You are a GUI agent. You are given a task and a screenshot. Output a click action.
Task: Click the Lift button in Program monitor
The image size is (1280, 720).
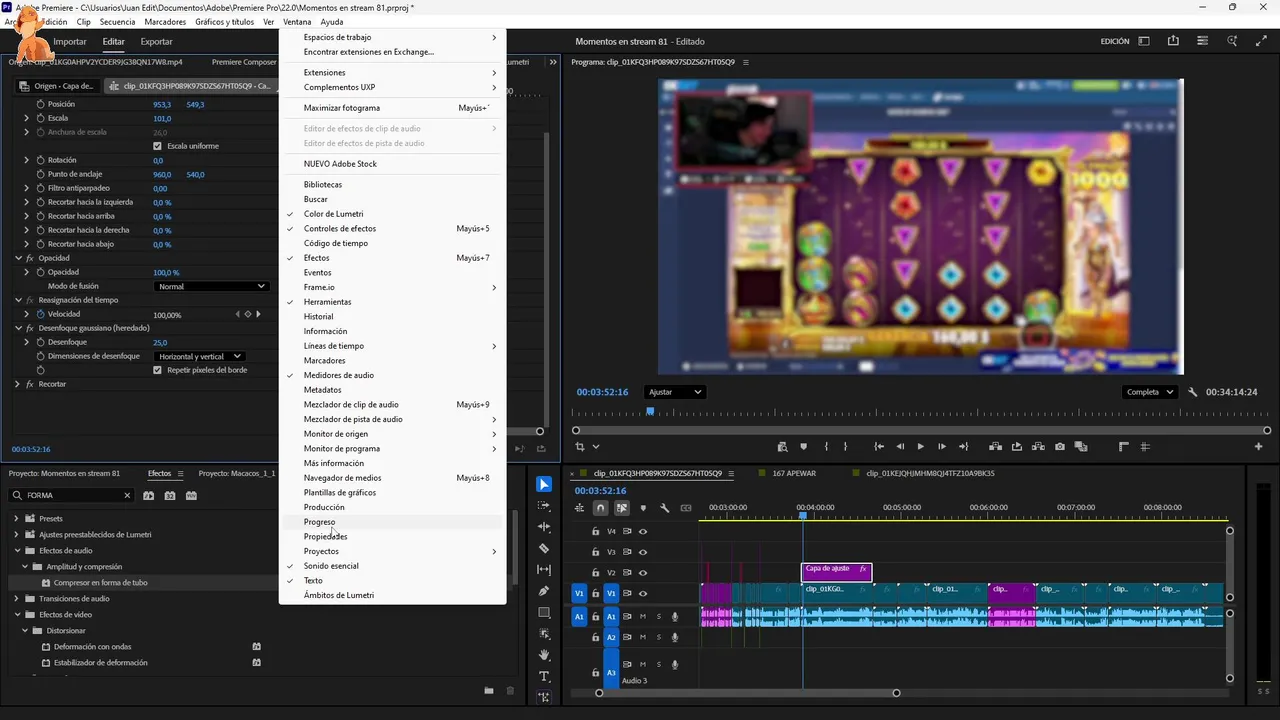(995, 447)
